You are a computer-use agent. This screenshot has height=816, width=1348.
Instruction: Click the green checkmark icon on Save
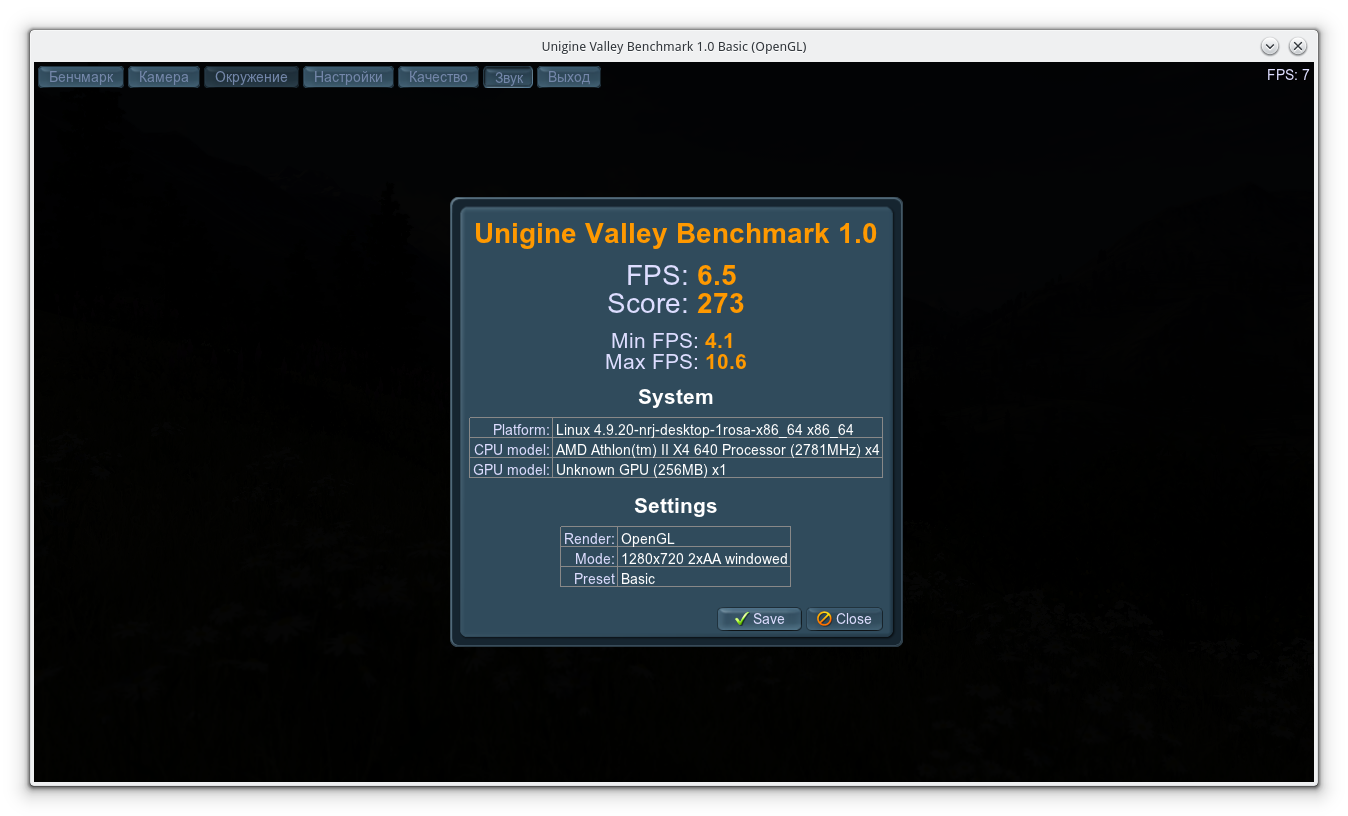[741, 619]
